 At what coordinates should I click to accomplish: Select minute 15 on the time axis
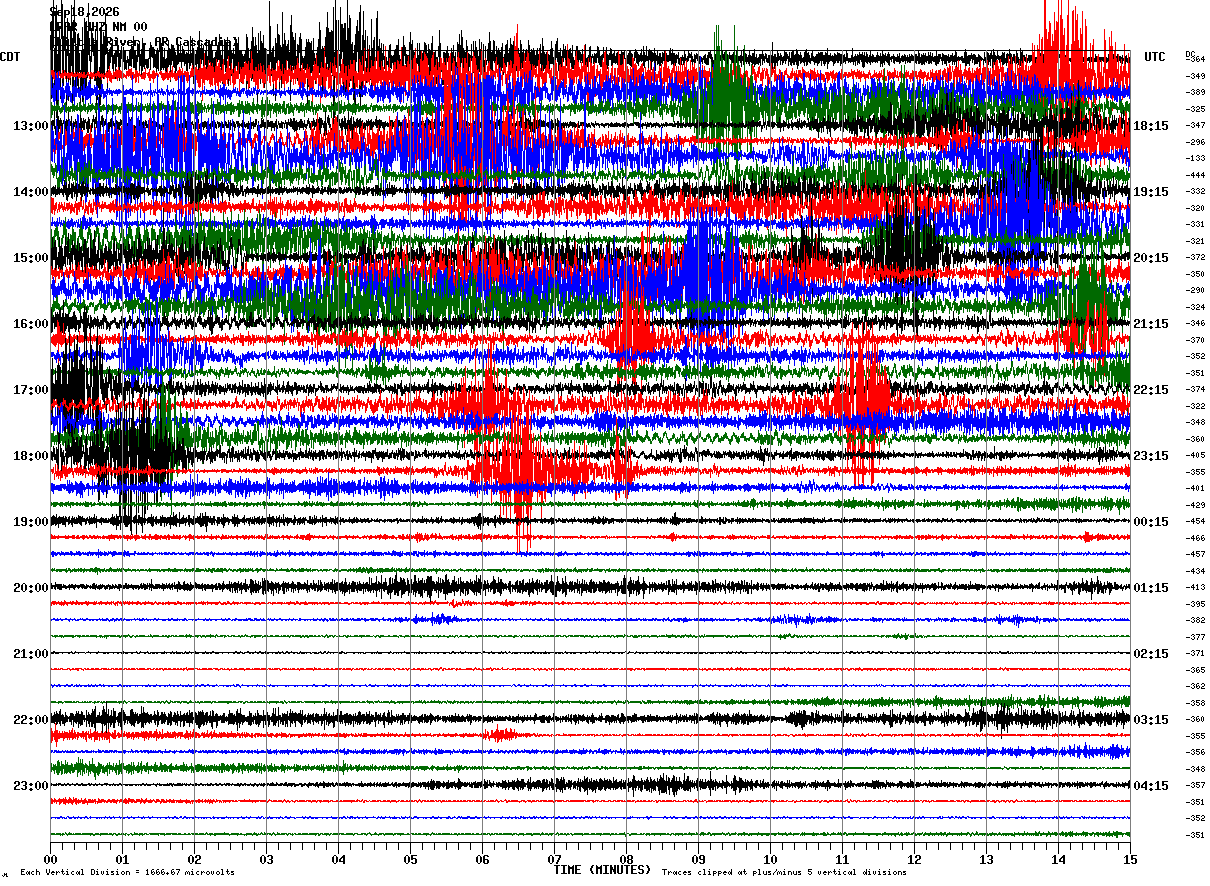tap(1130, 859)
